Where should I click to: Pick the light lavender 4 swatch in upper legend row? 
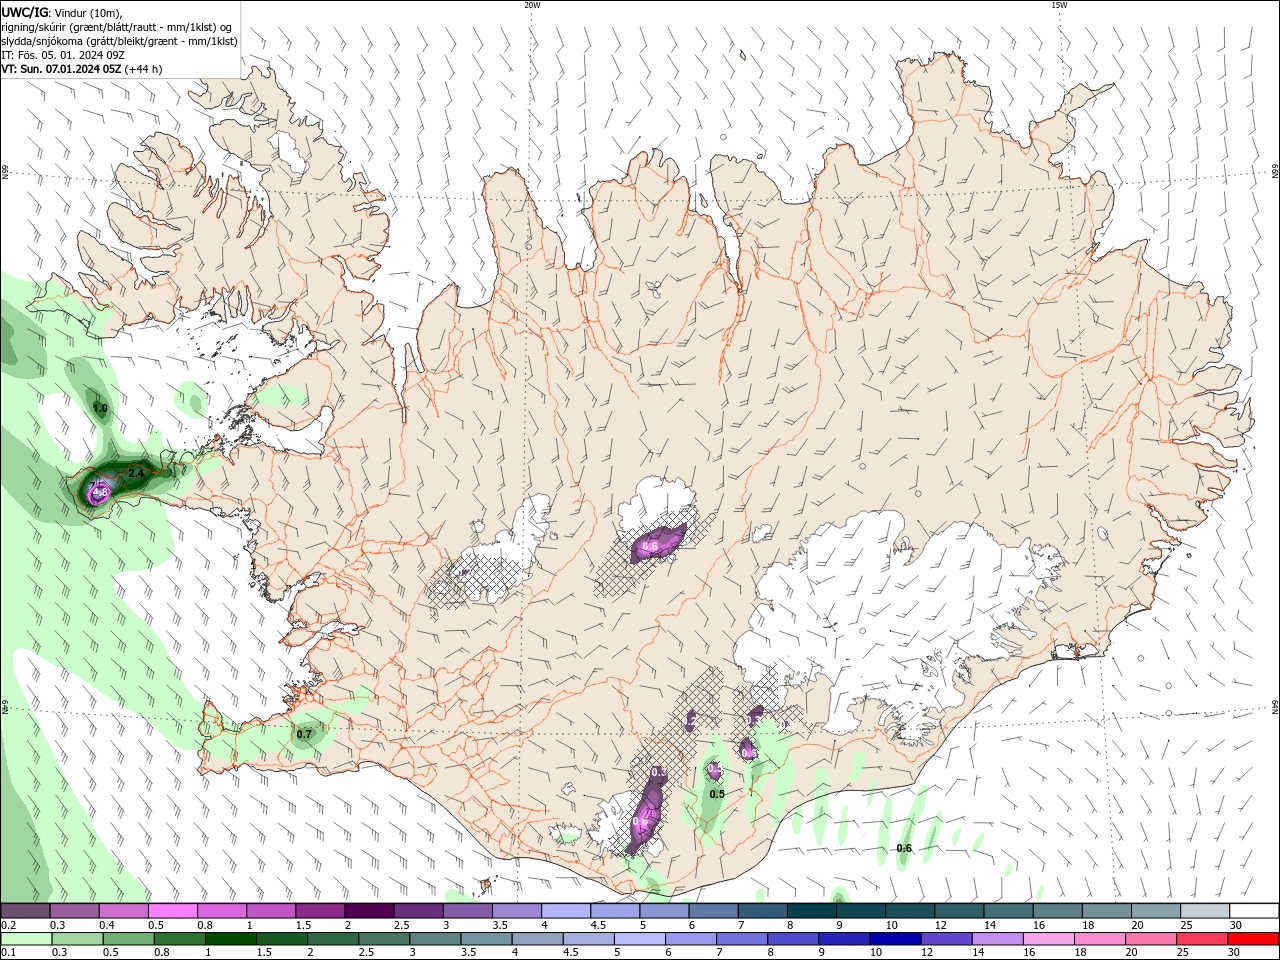click(x=565, y=911)
